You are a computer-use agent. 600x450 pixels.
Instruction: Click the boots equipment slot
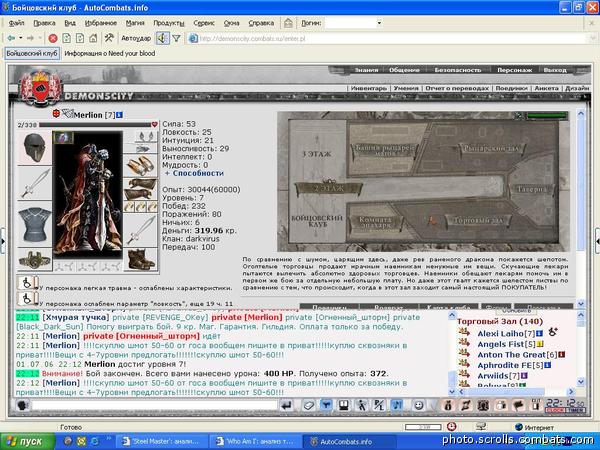tap(140, 259)
